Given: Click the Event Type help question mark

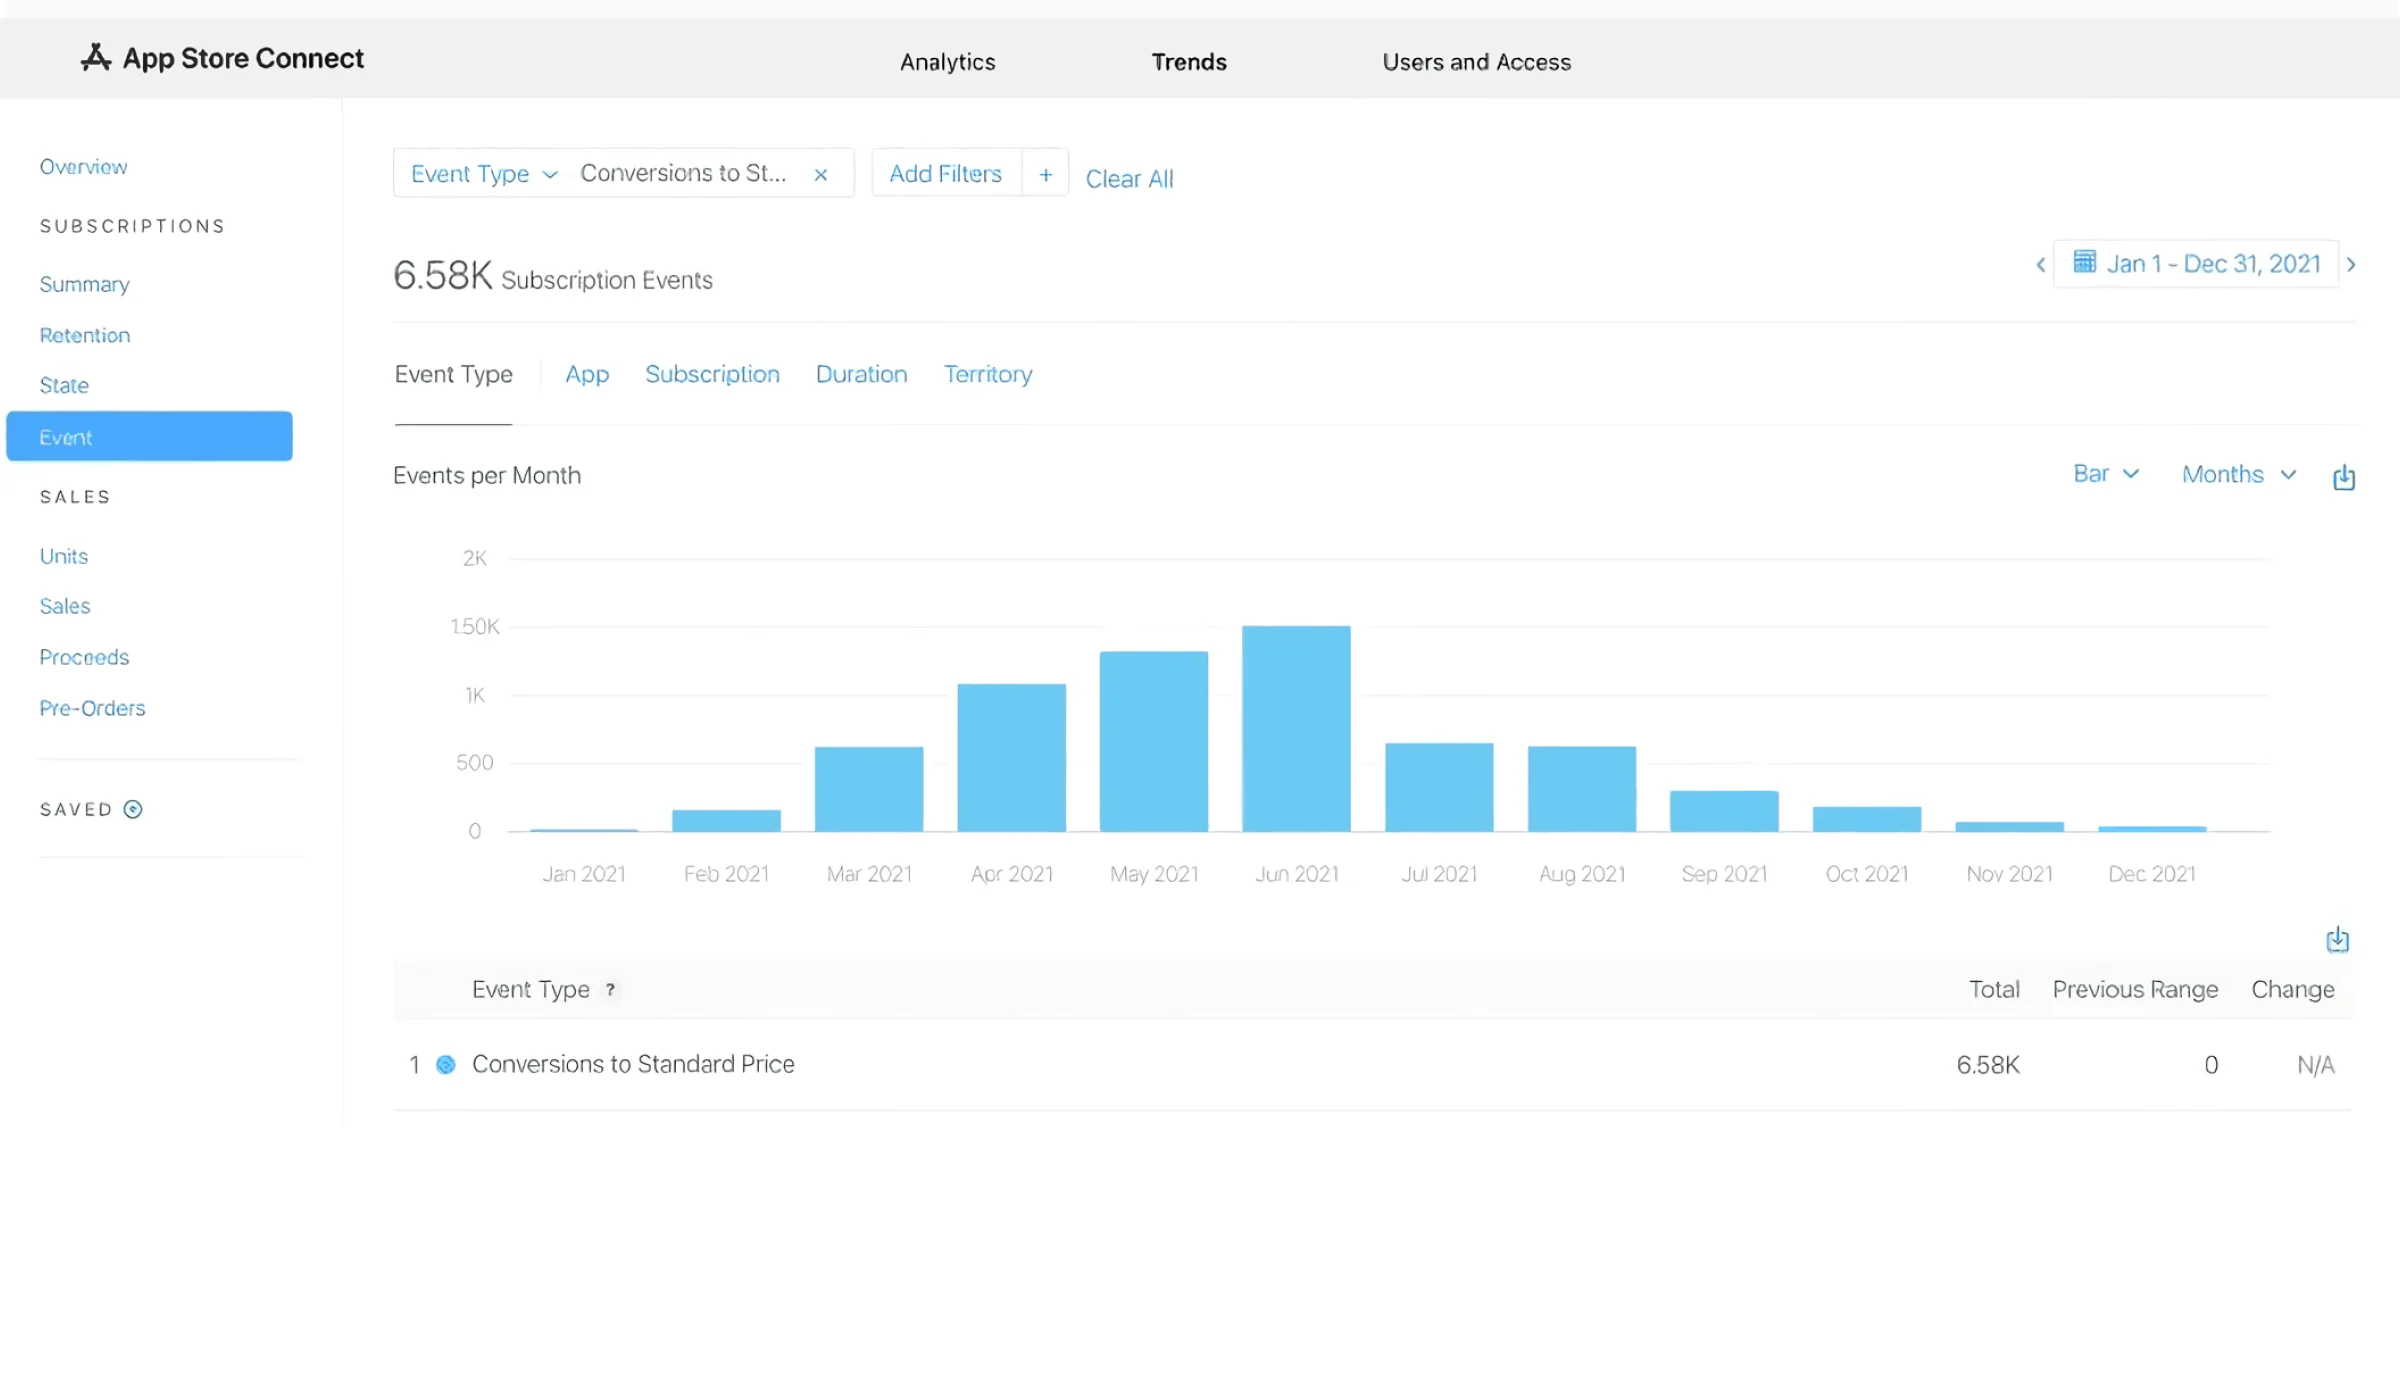Looking at the screenshot, I should [x=610, y=990].
